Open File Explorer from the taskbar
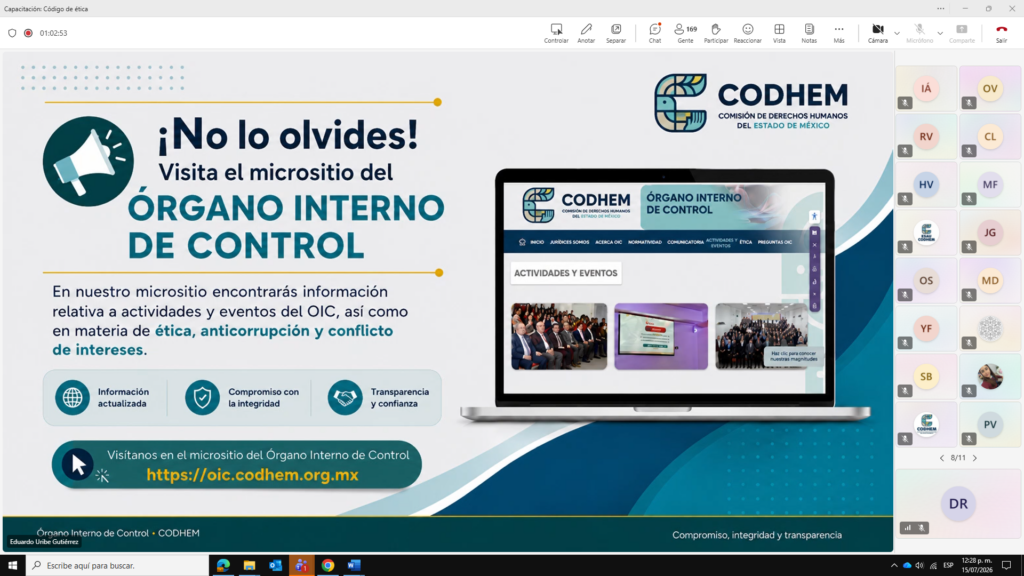Image resolution: width=1024 pixels, height=576 pixels. point(249,565)
